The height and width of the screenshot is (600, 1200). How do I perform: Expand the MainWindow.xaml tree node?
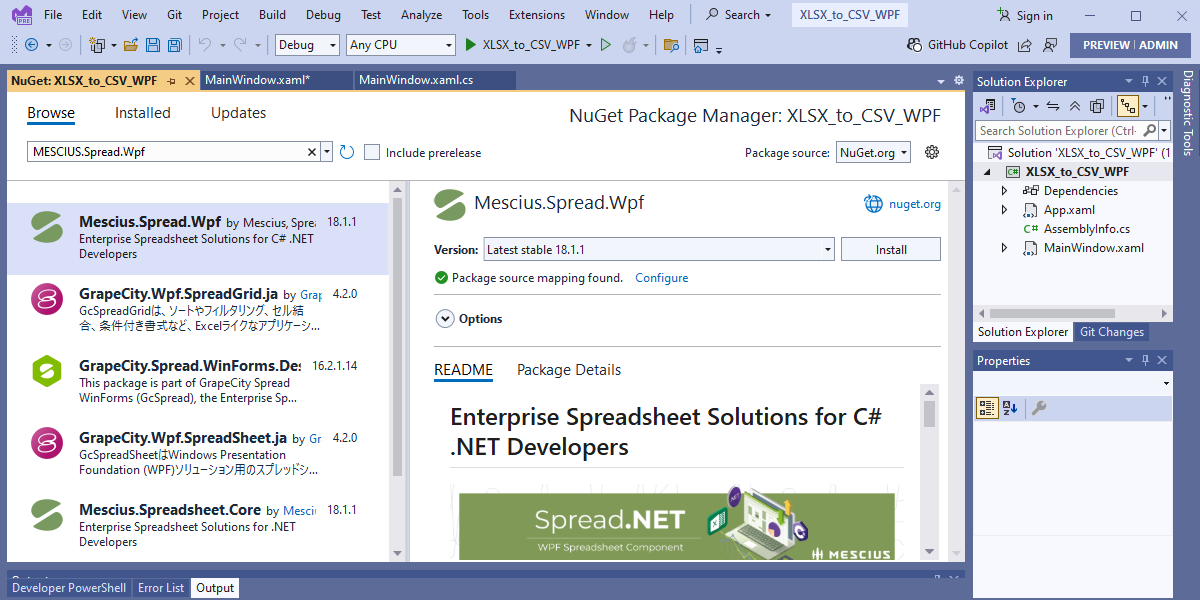pos(1005,248)
